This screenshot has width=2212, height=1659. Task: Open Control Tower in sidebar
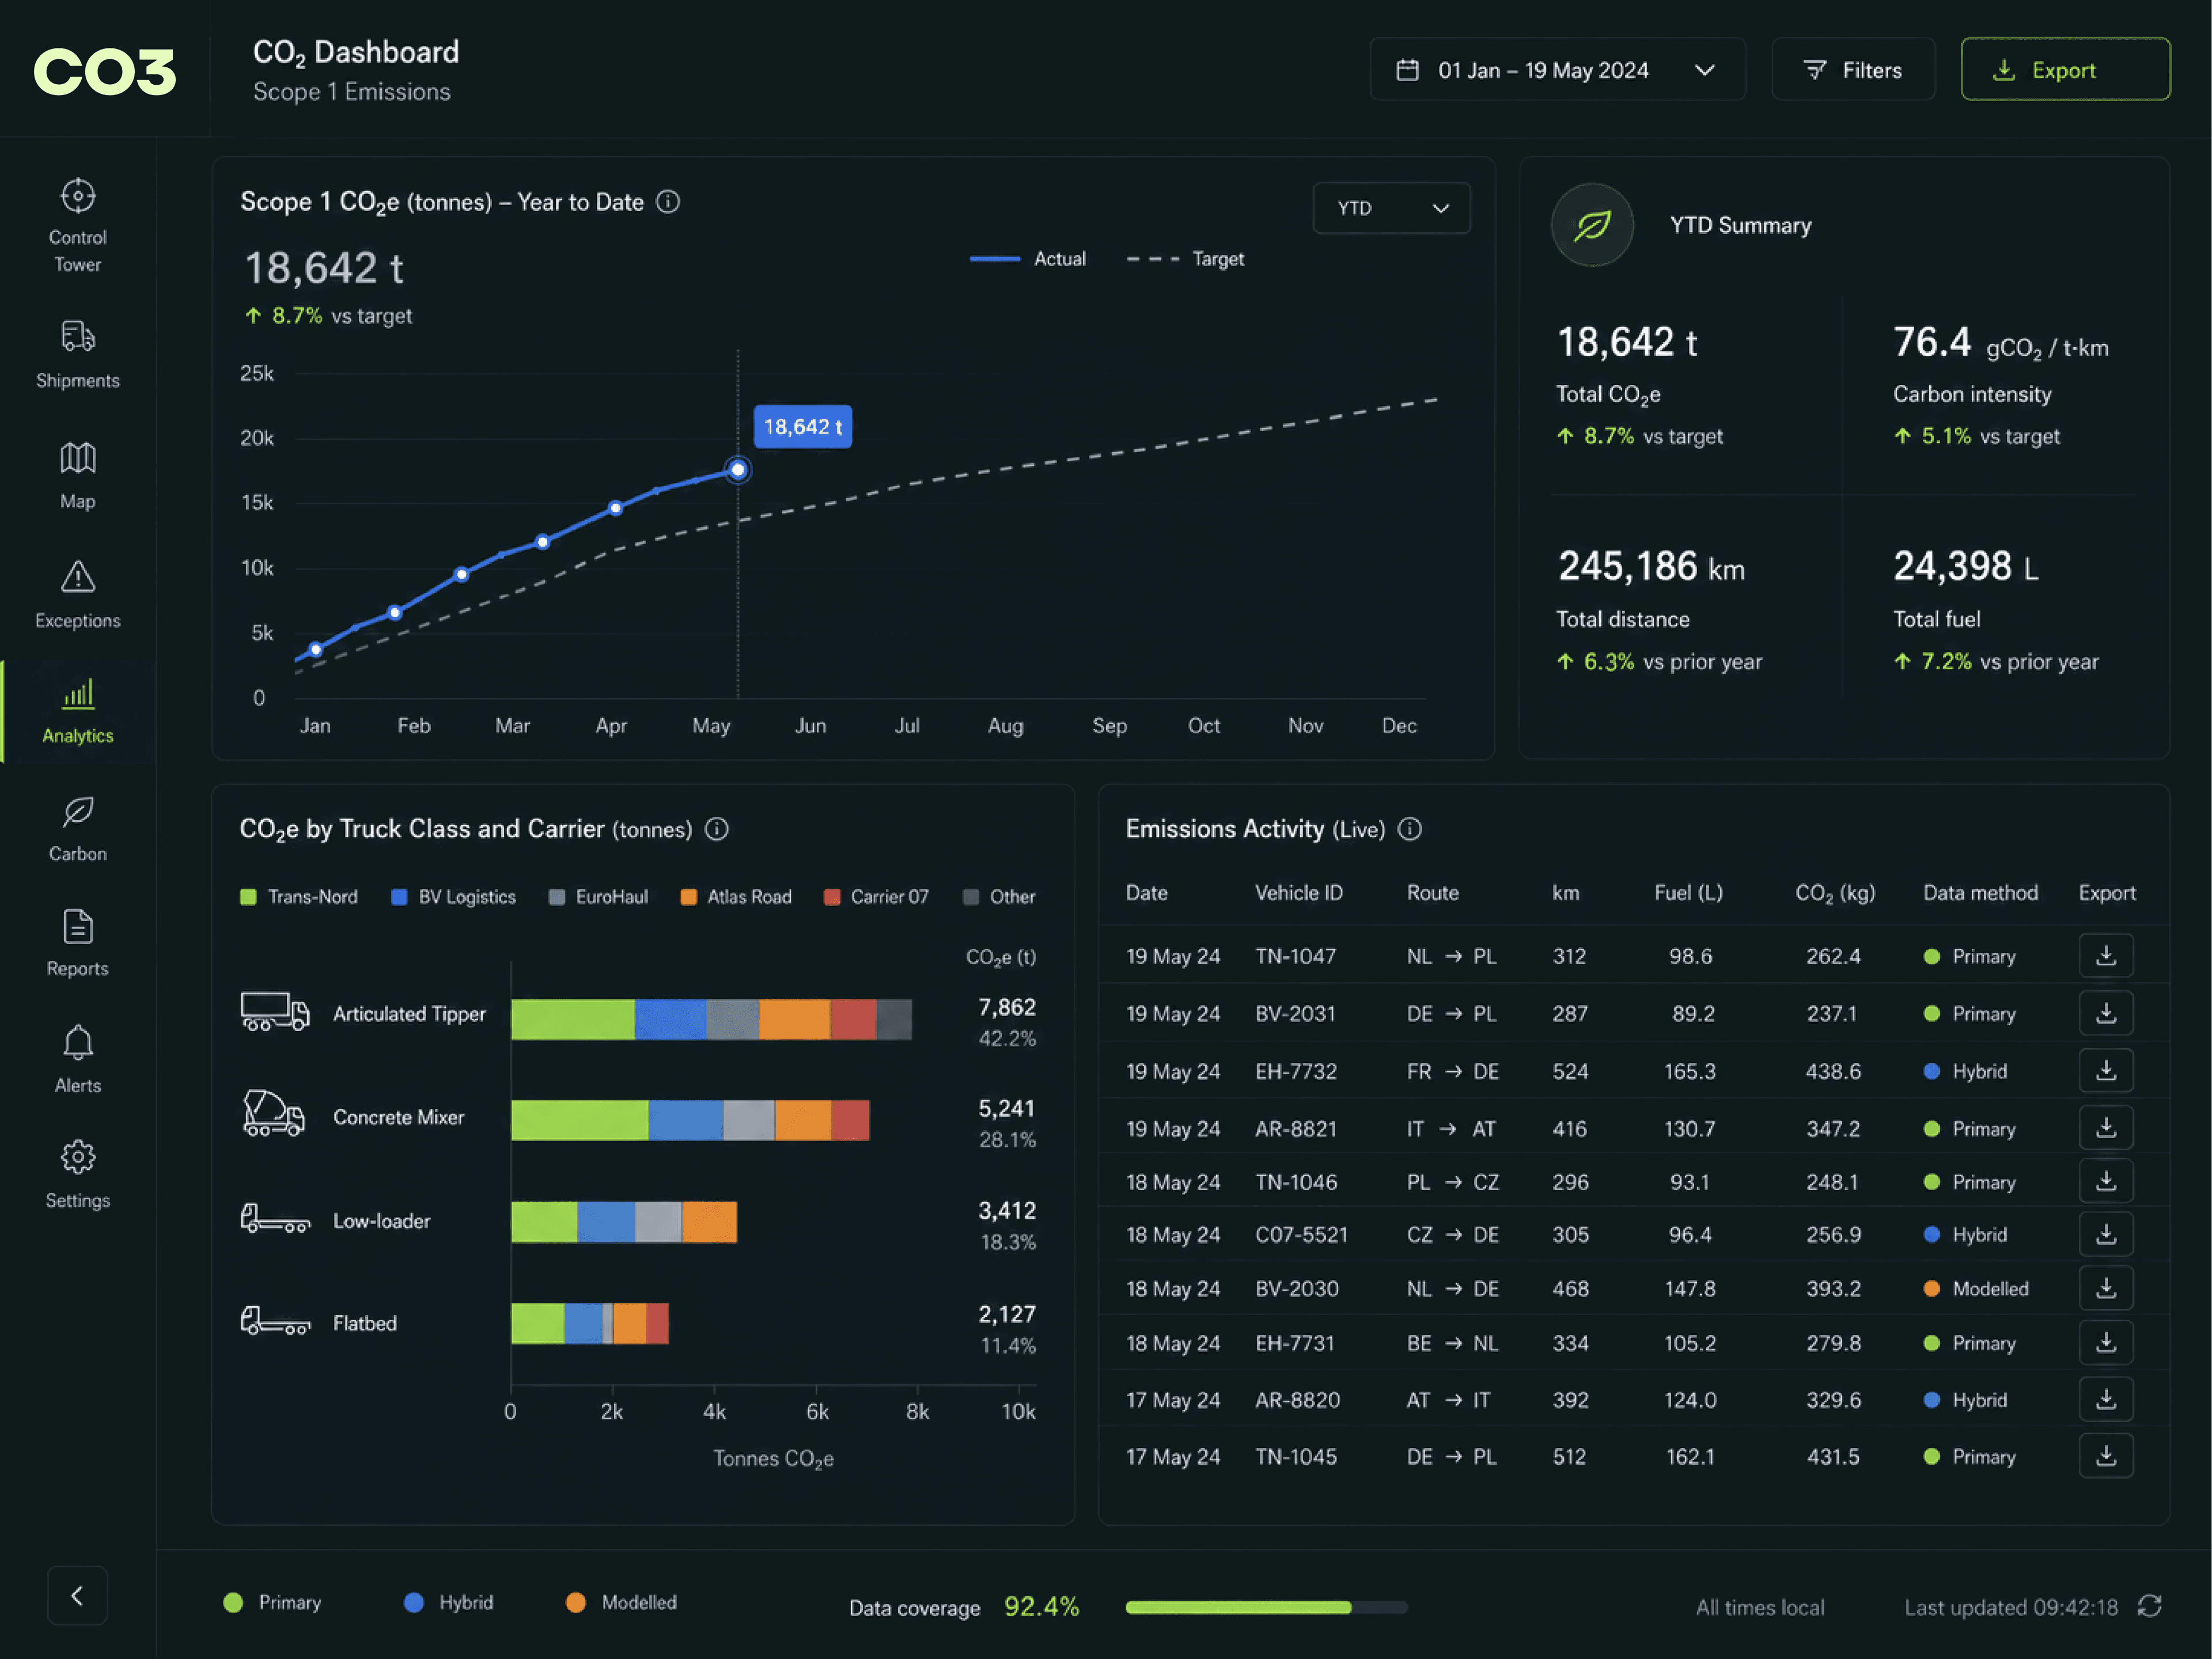78,225
